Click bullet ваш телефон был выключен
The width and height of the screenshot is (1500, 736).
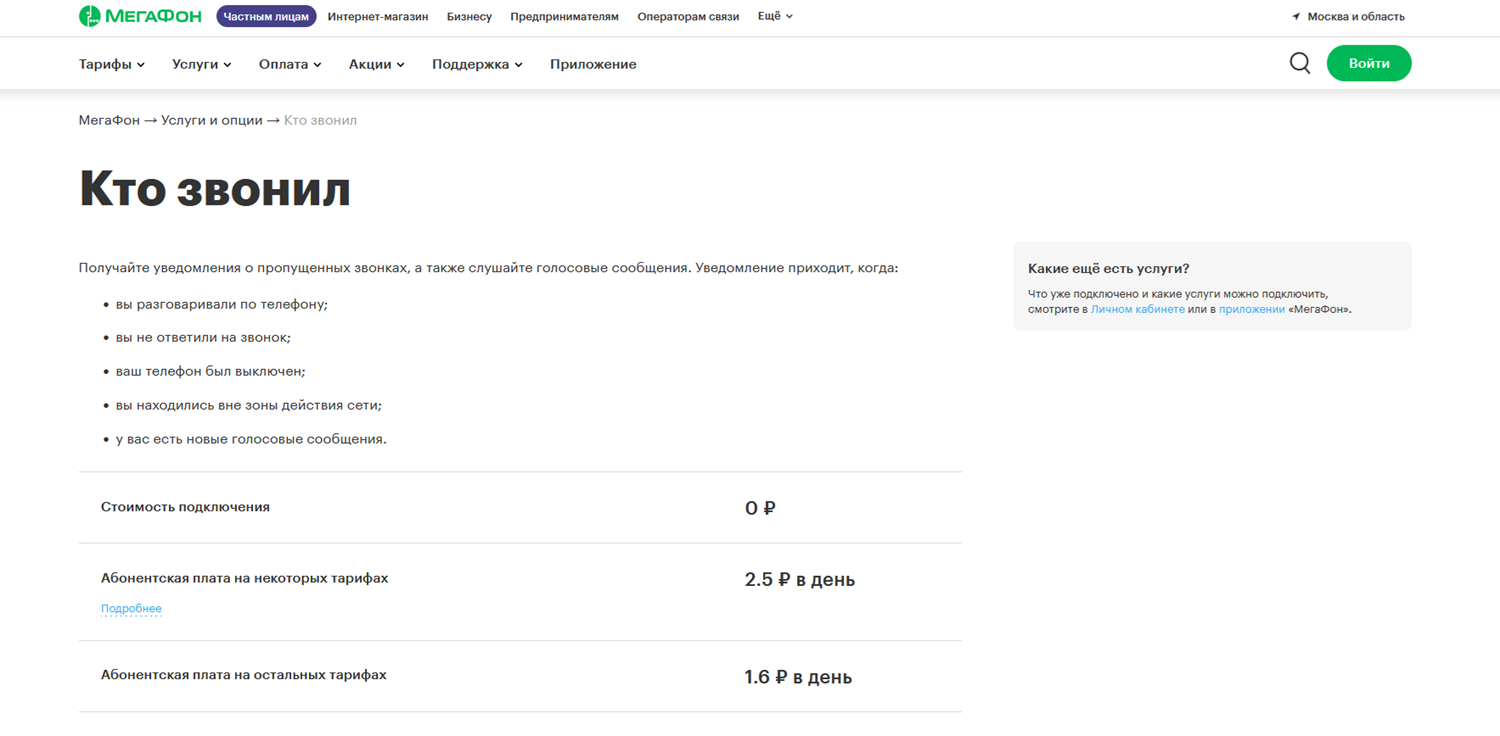click(210, 371)
